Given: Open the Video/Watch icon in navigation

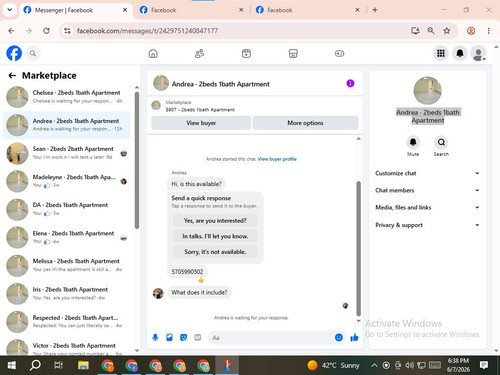Looking at the screenshot, I should pos(246,53).
